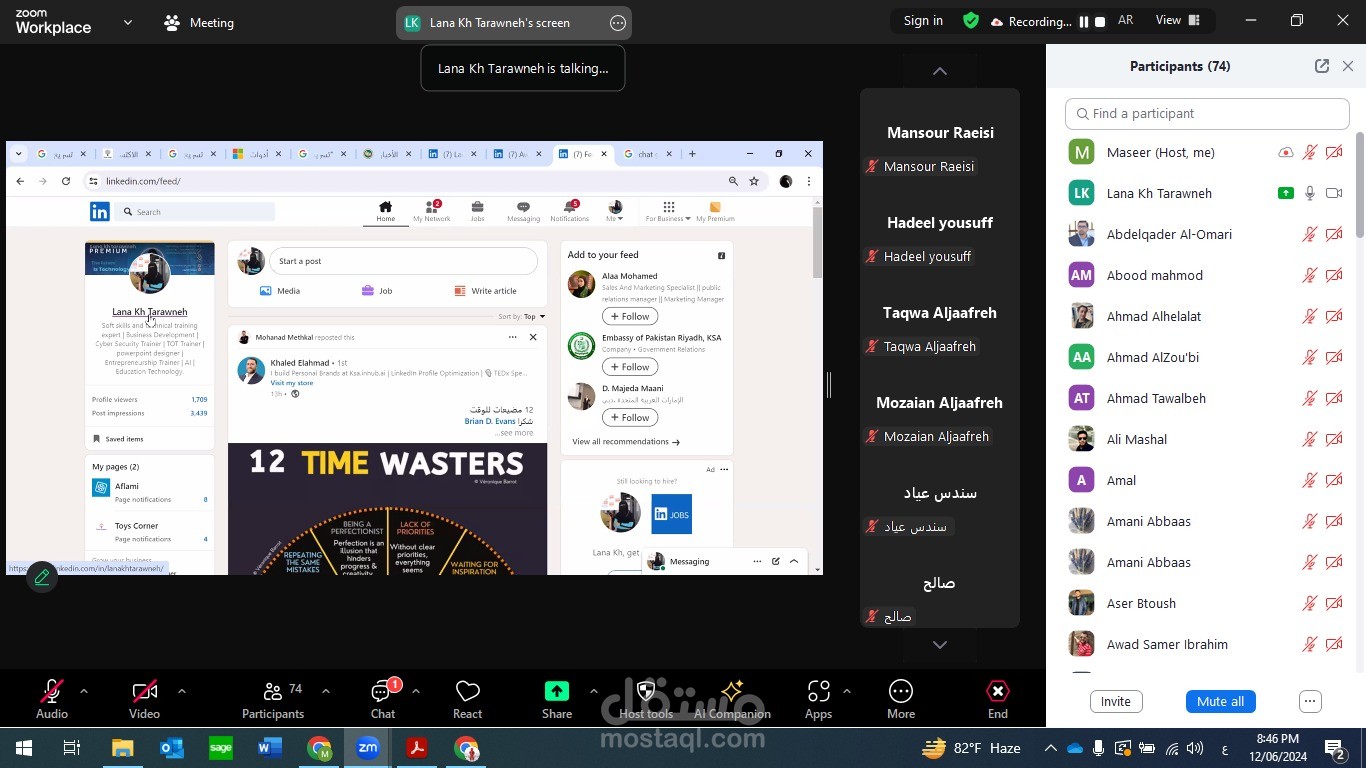This screenshot has height=768, width=1366.
Task: Click Mute all participants
Action: click(x=1220, y=701)
